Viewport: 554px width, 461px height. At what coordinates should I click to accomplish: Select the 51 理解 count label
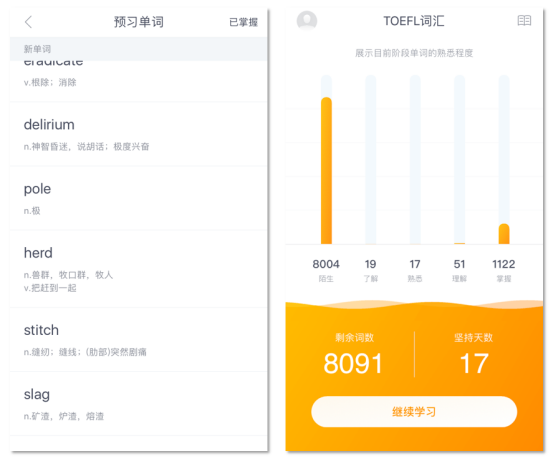pos(459,270)
